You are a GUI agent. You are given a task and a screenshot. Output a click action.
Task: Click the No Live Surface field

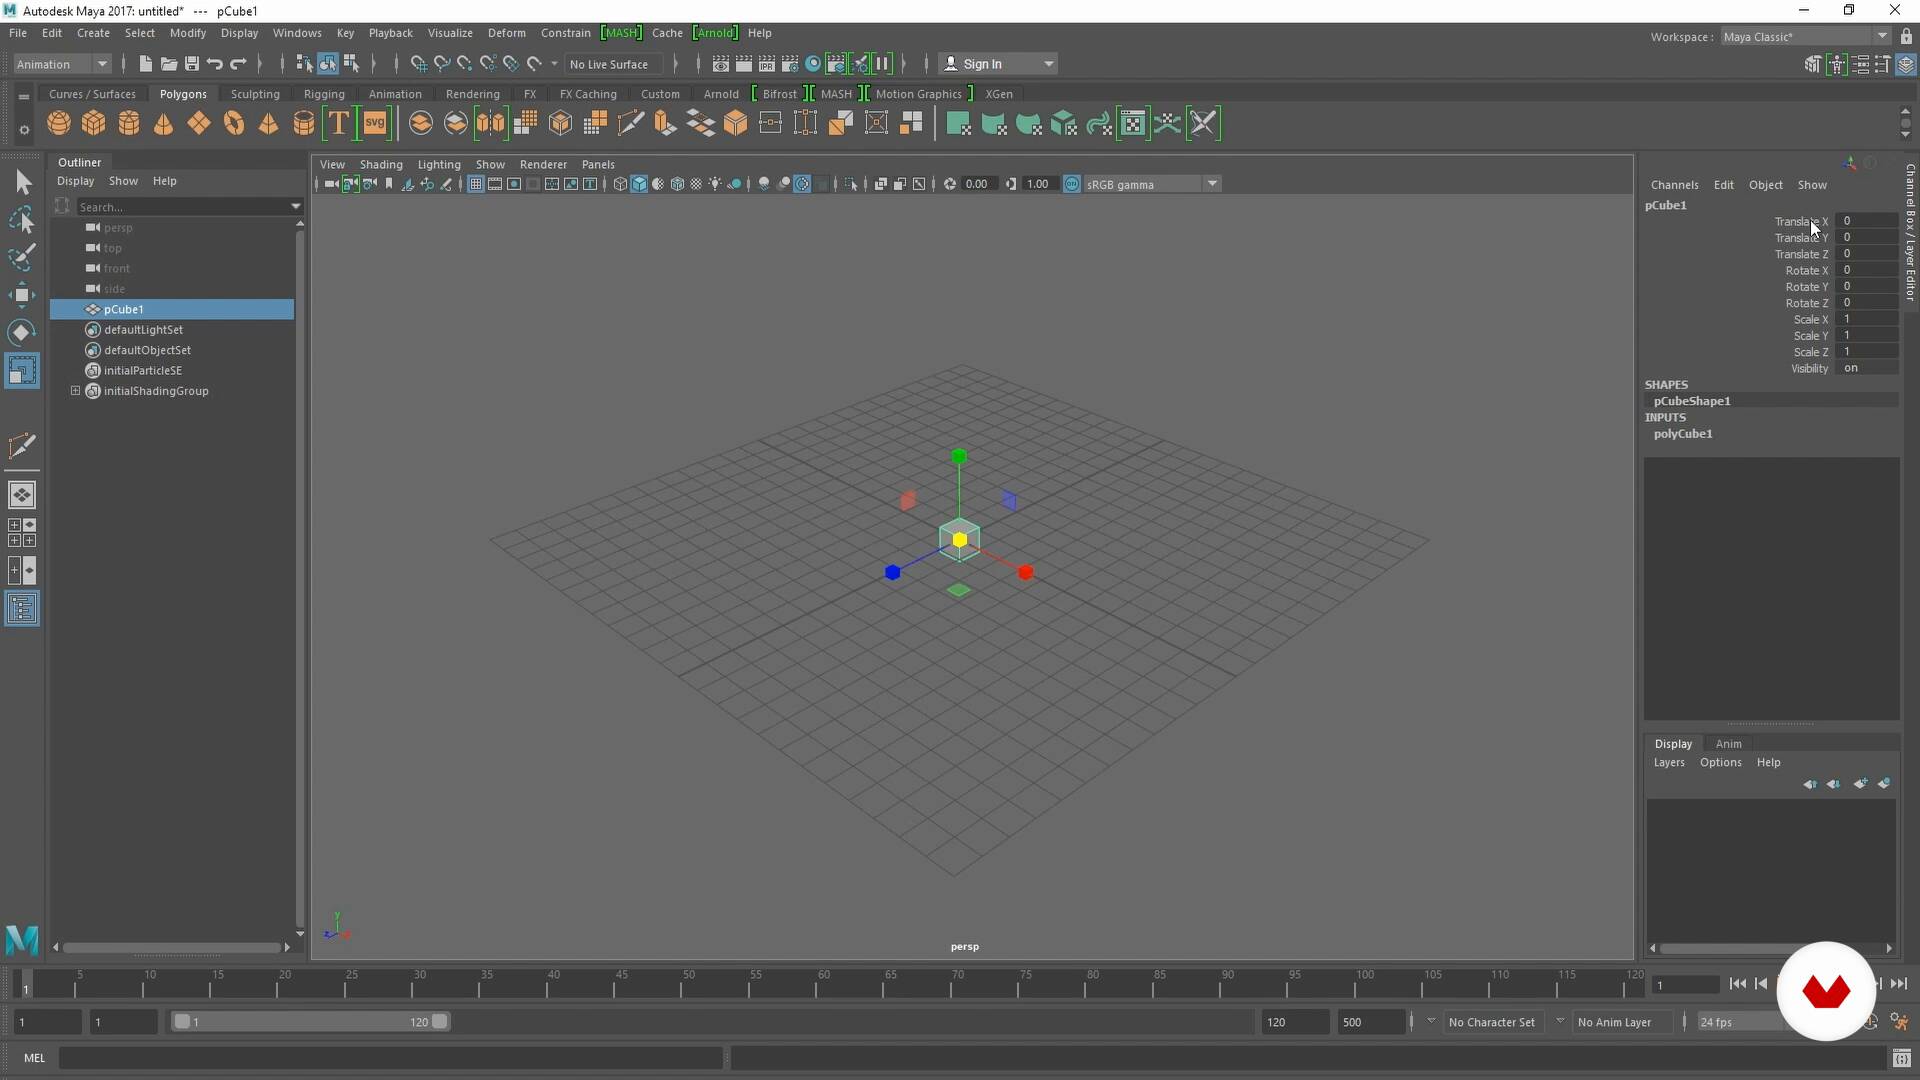tap(612, 64)
